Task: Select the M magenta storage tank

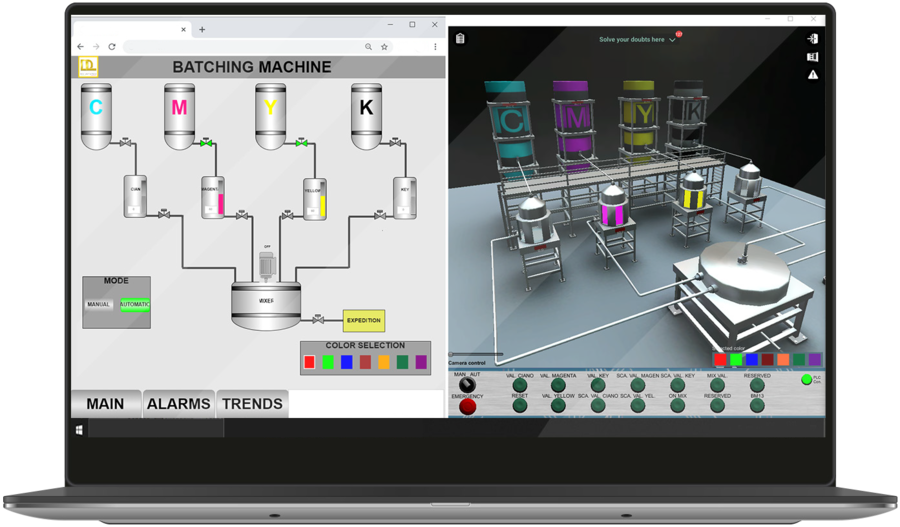Action: (179, 116)
